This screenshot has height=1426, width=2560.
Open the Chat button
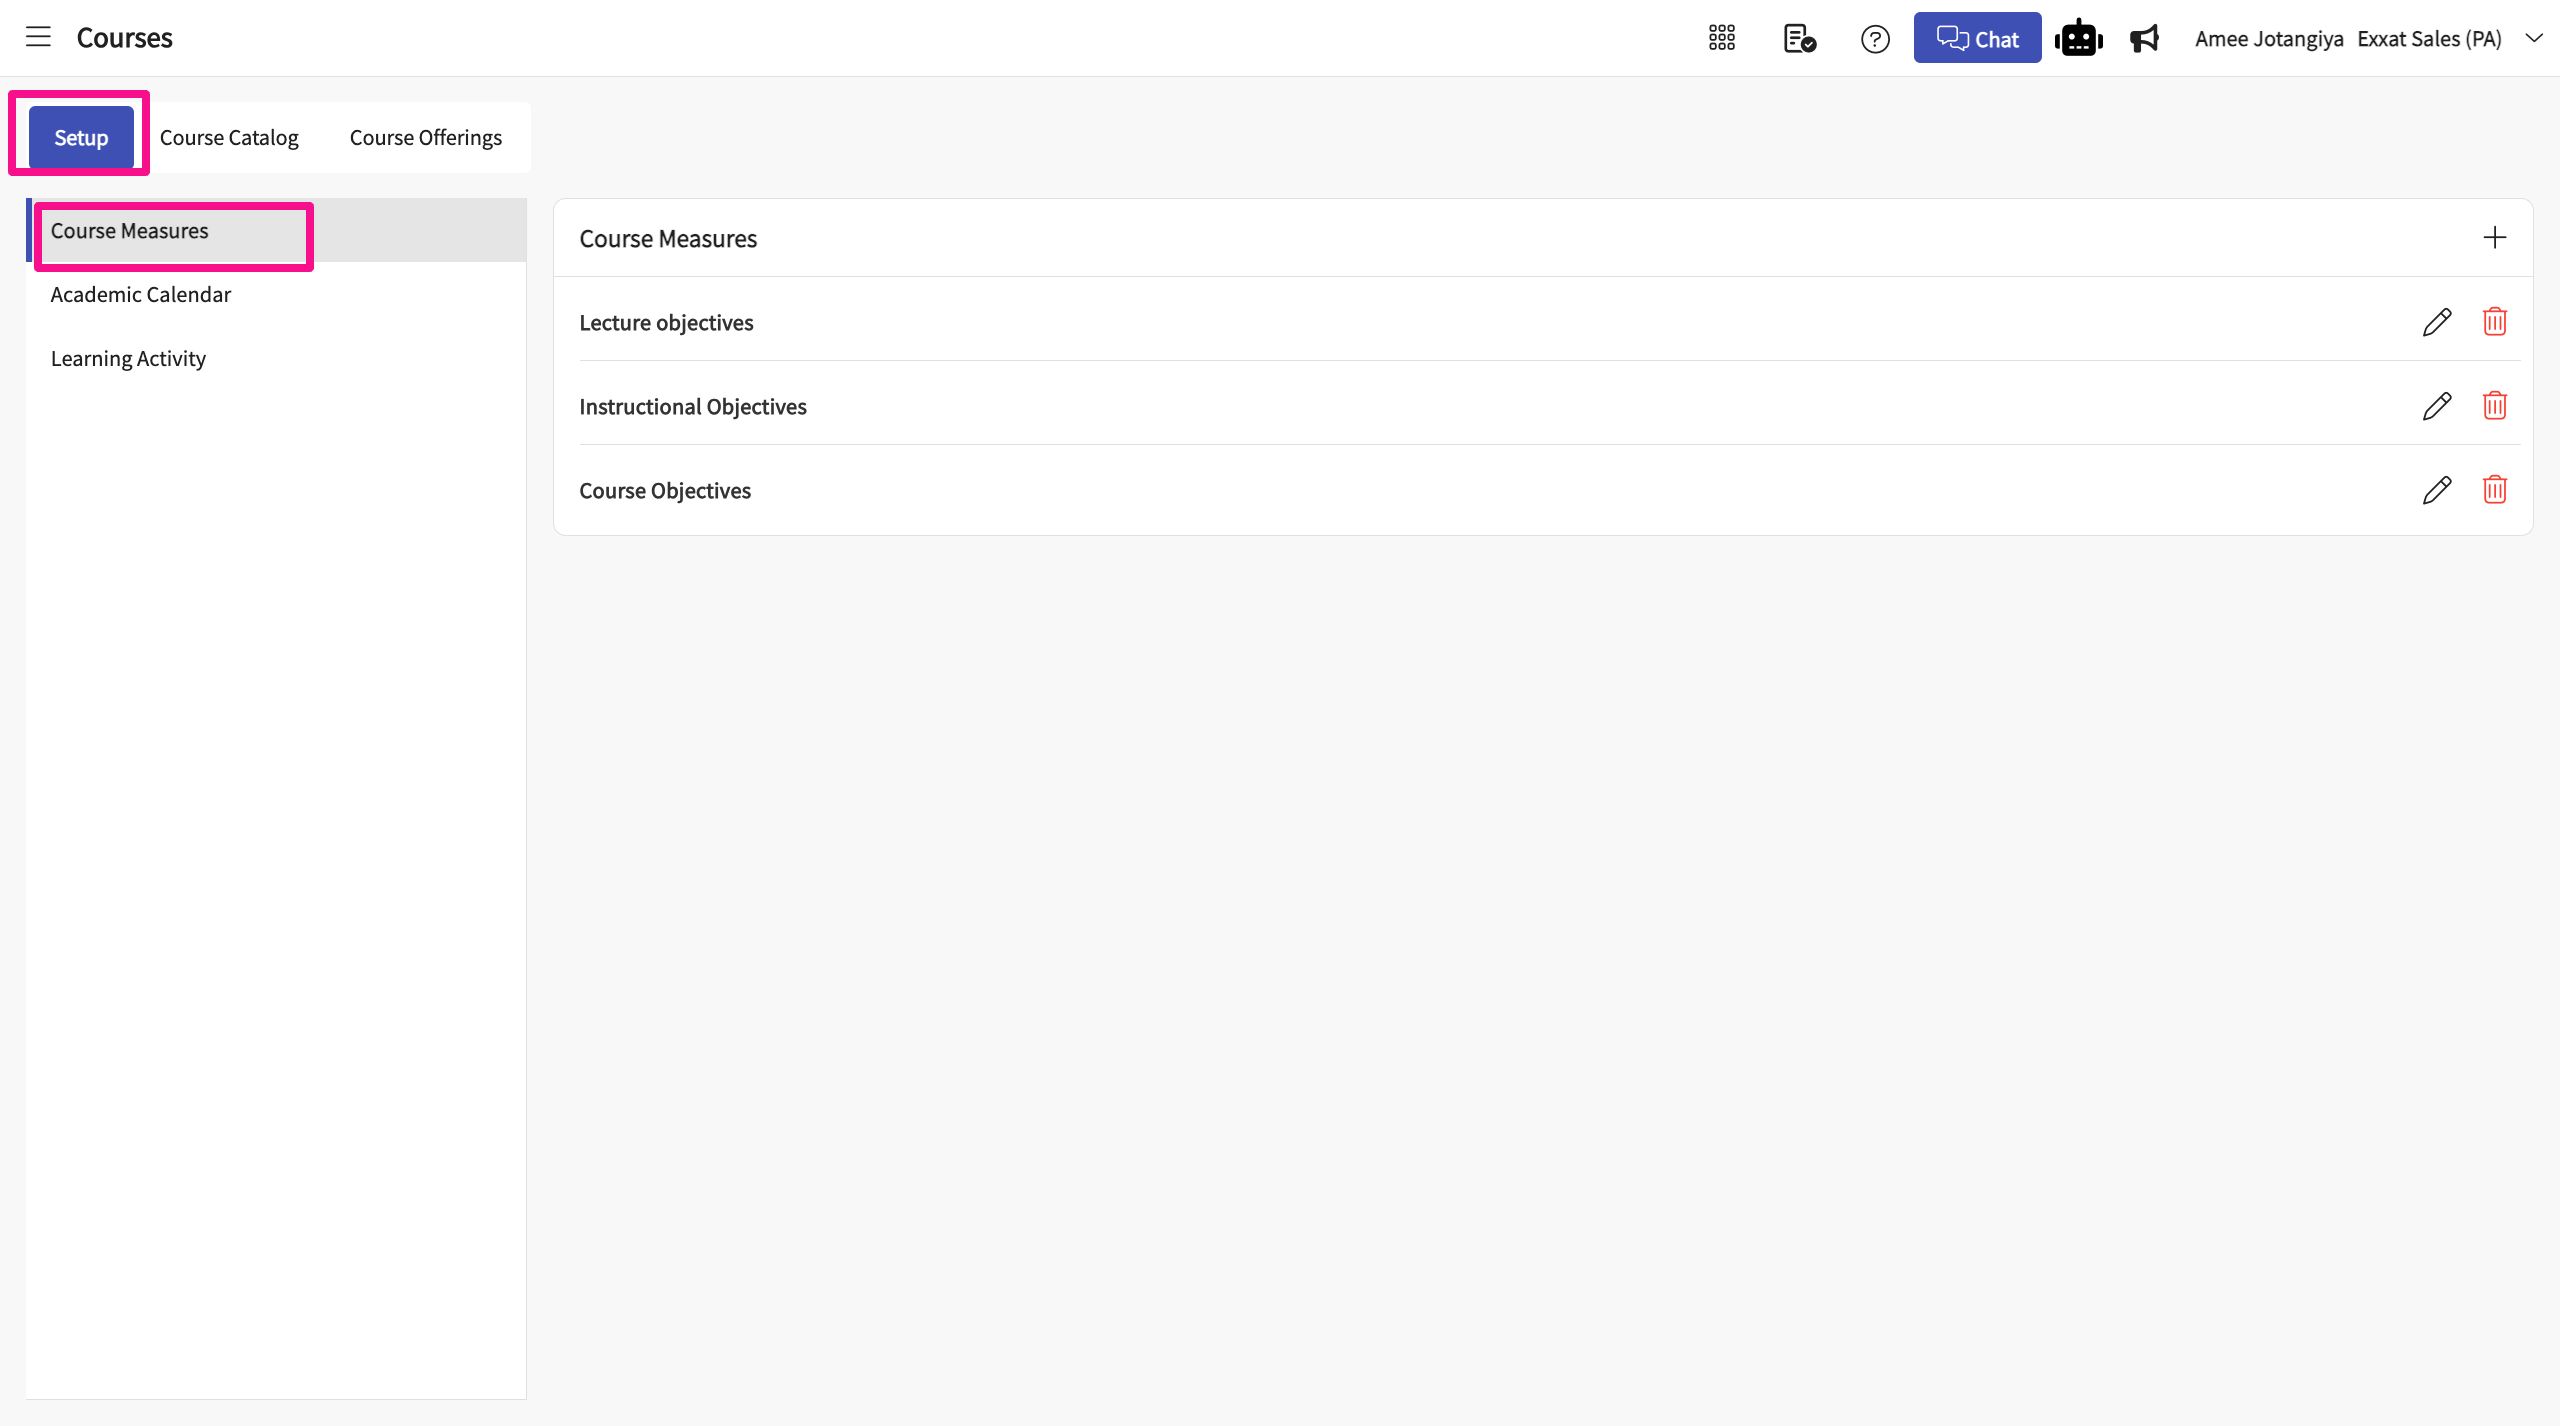point(1977,38)
